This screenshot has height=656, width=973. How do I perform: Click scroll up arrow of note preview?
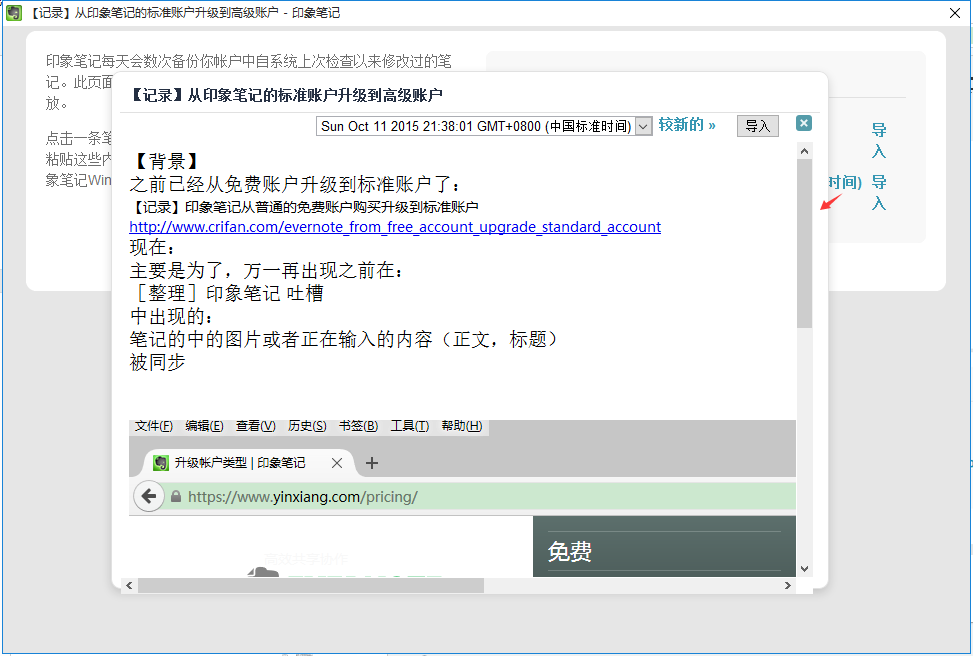click(x=804, y=151)
